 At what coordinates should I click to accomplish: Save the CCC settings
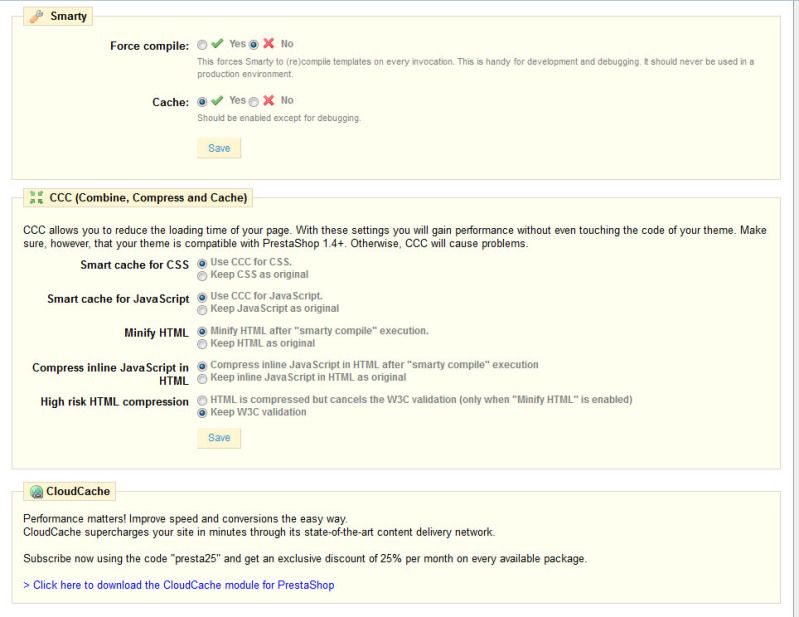pos(219,438)
